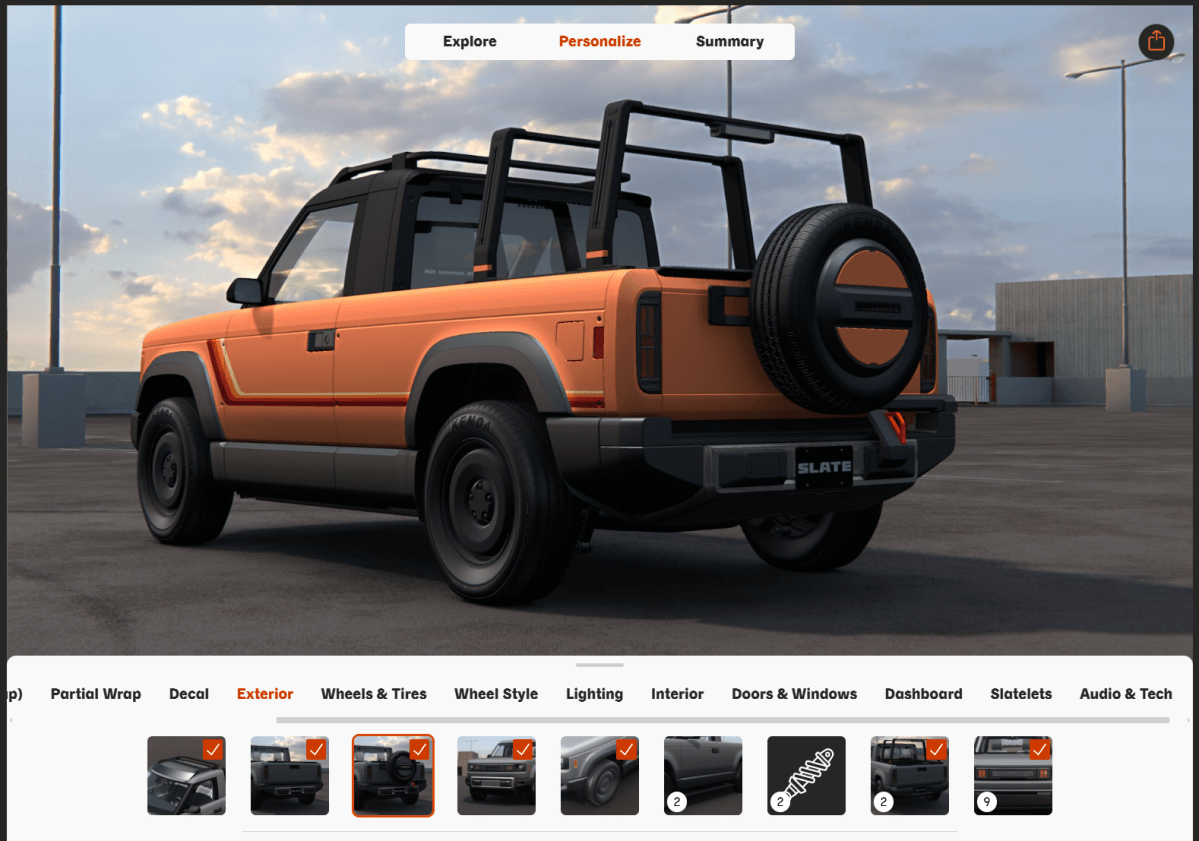Open the Wheels & Tires category
Screen dimensions: 1199x841
[x=373, y=694]
